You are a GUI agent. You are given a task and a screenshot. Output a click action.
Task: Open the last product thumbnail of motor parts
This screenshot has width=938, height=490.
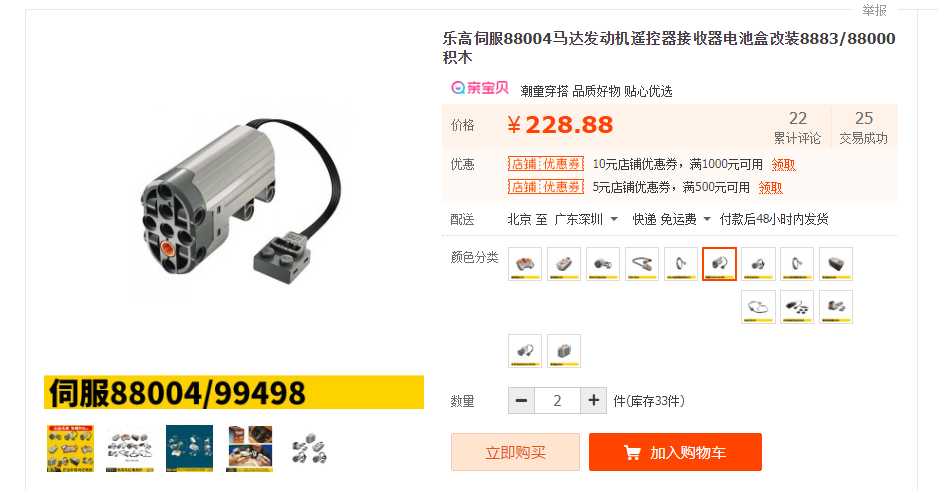[309, 449]
